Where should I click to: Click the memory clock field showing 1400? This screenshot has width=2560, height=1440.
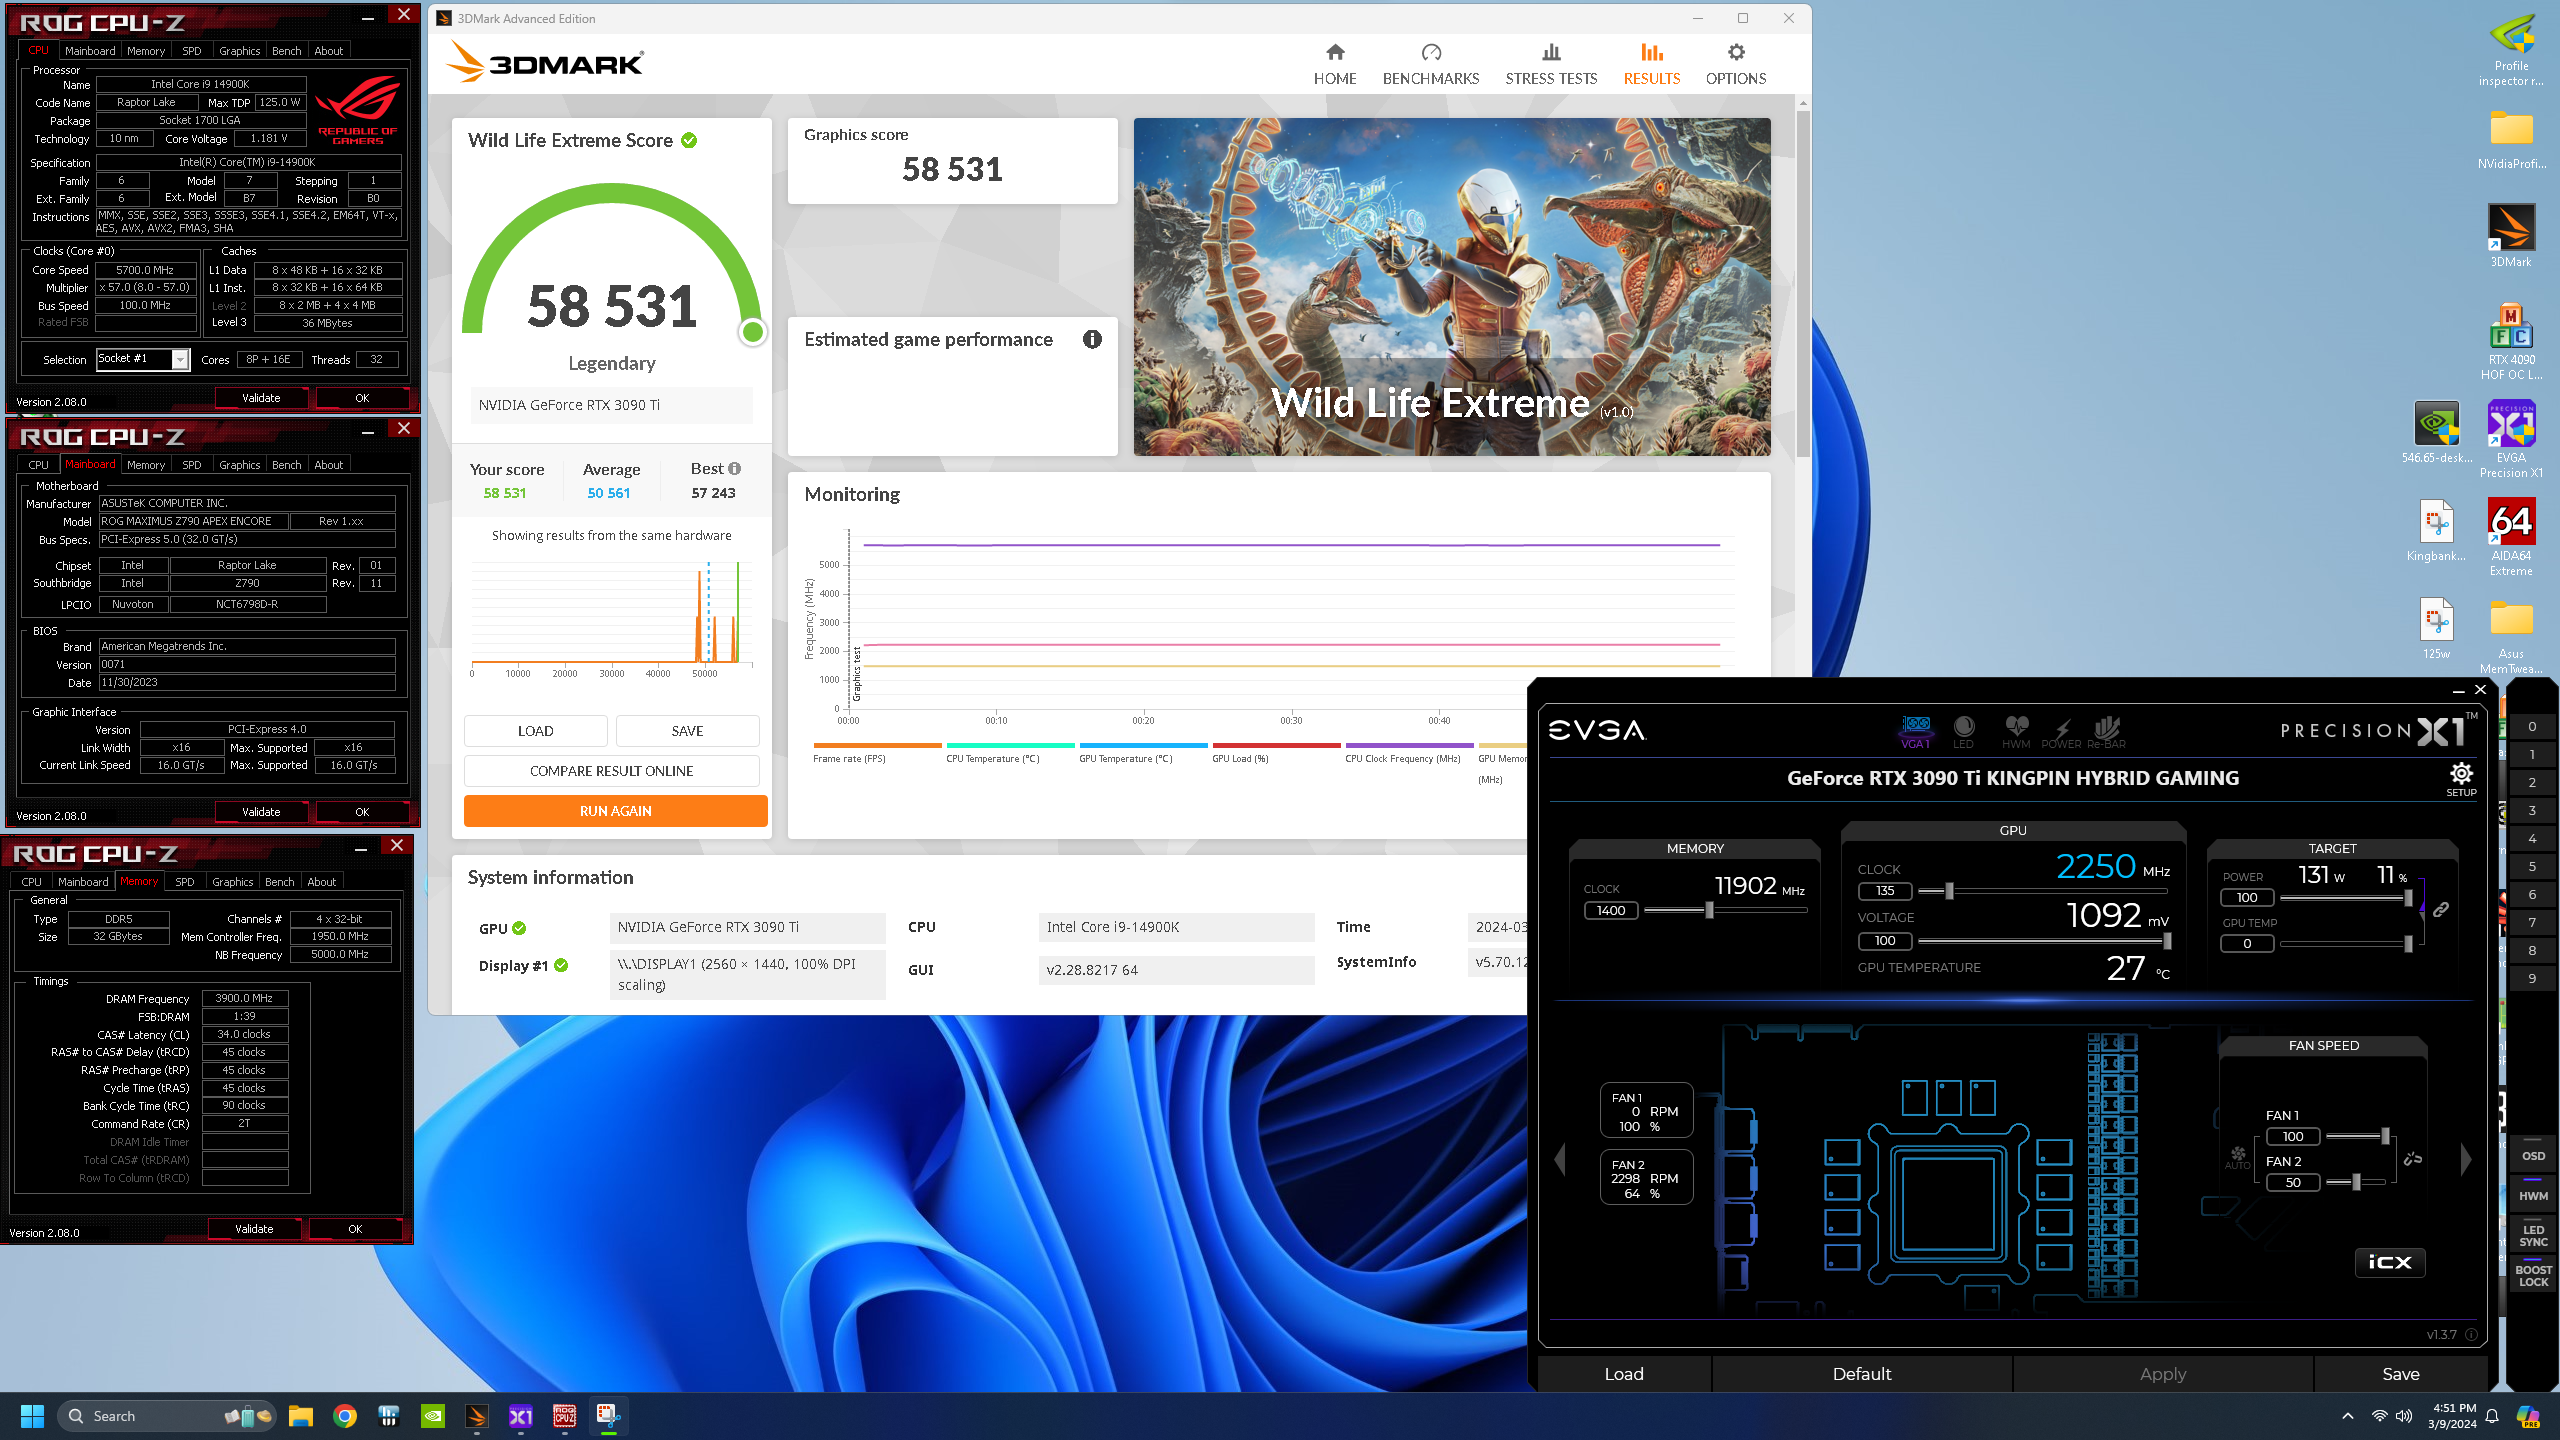[1611, 910]
